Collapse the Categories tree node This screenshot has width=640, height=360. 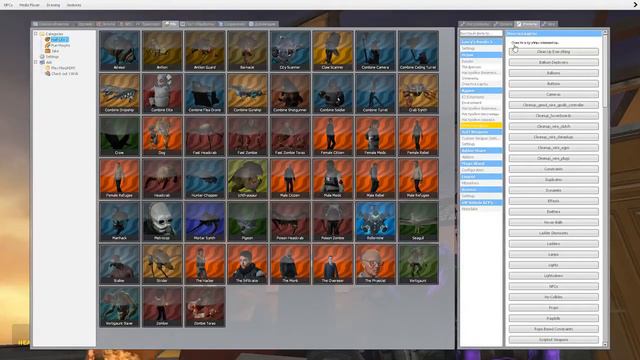[36, 33]
